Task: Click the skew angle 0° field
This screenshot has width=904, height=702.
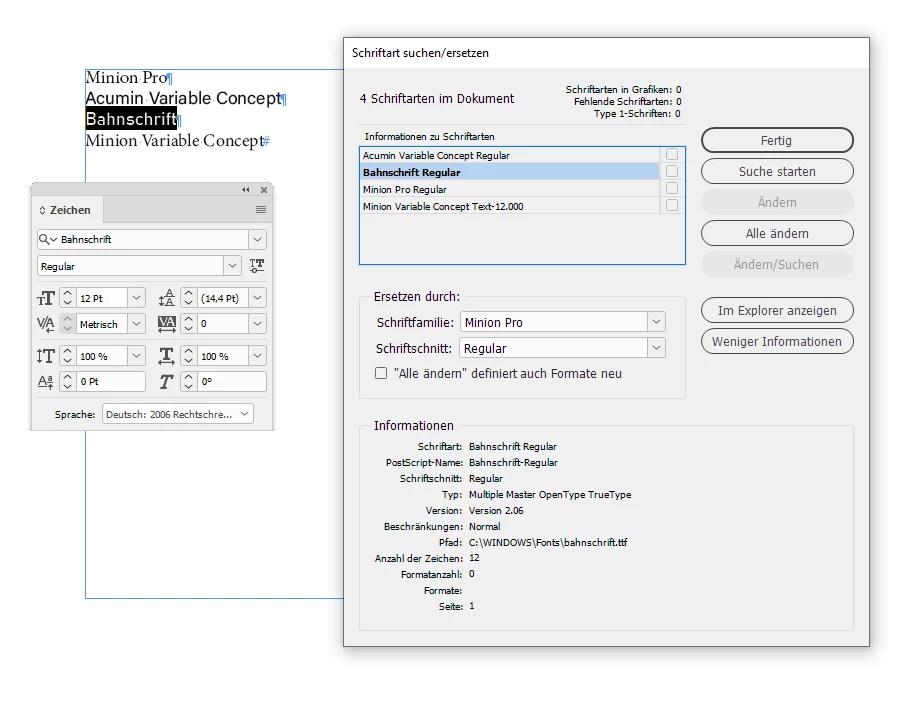Action: 232,382
